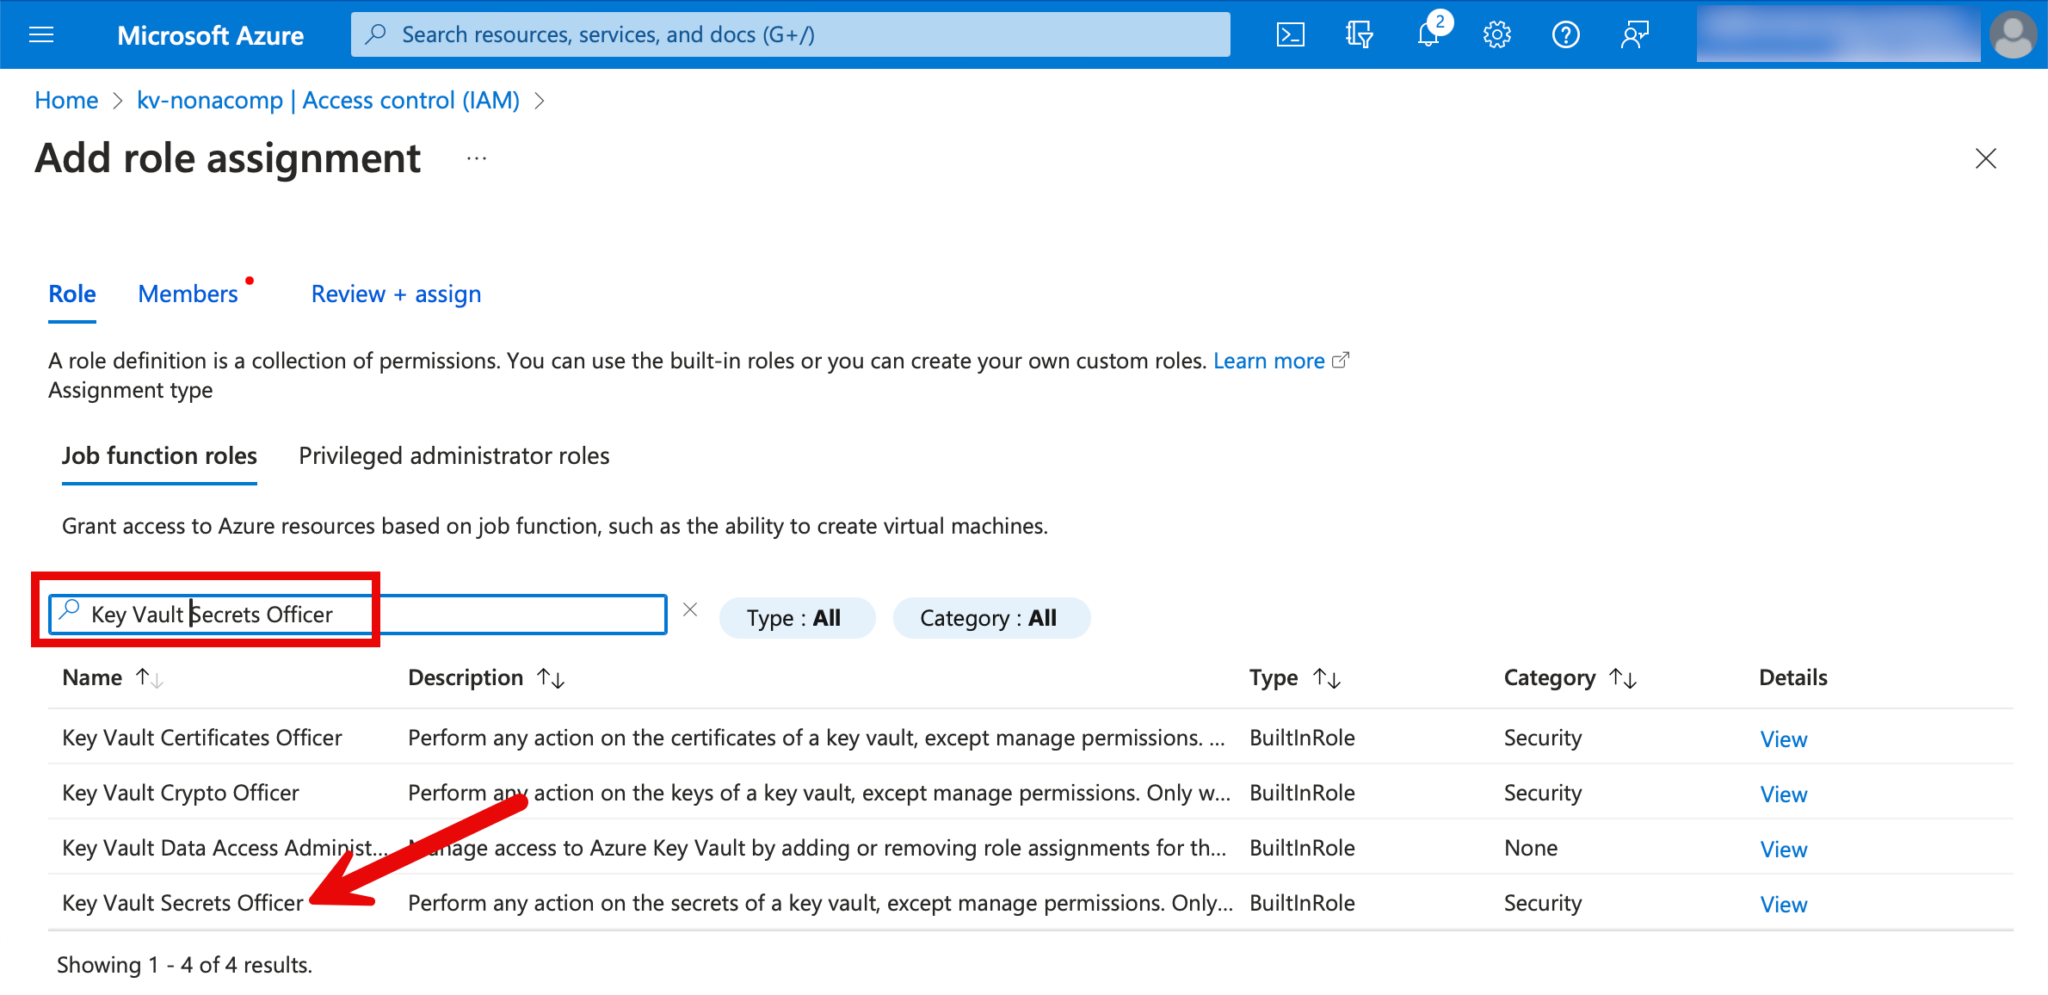
Task: Open the Azure portal hamburger menu
Action: tap(41, 35)
